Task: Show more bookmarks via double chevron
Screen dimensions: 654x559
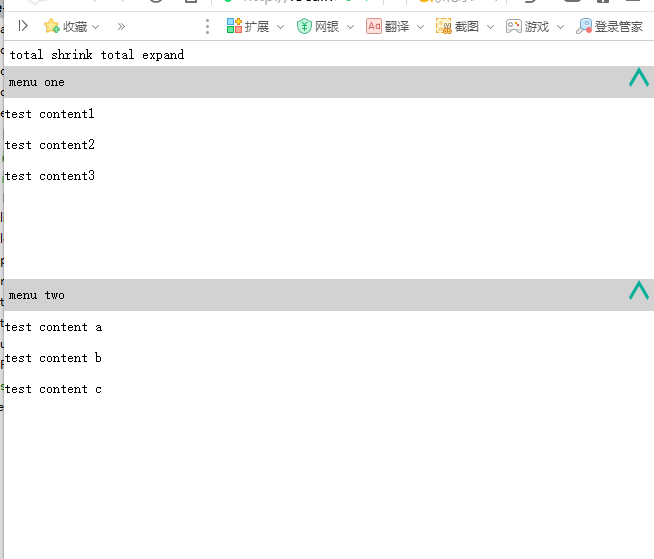Action: point(121,27)
